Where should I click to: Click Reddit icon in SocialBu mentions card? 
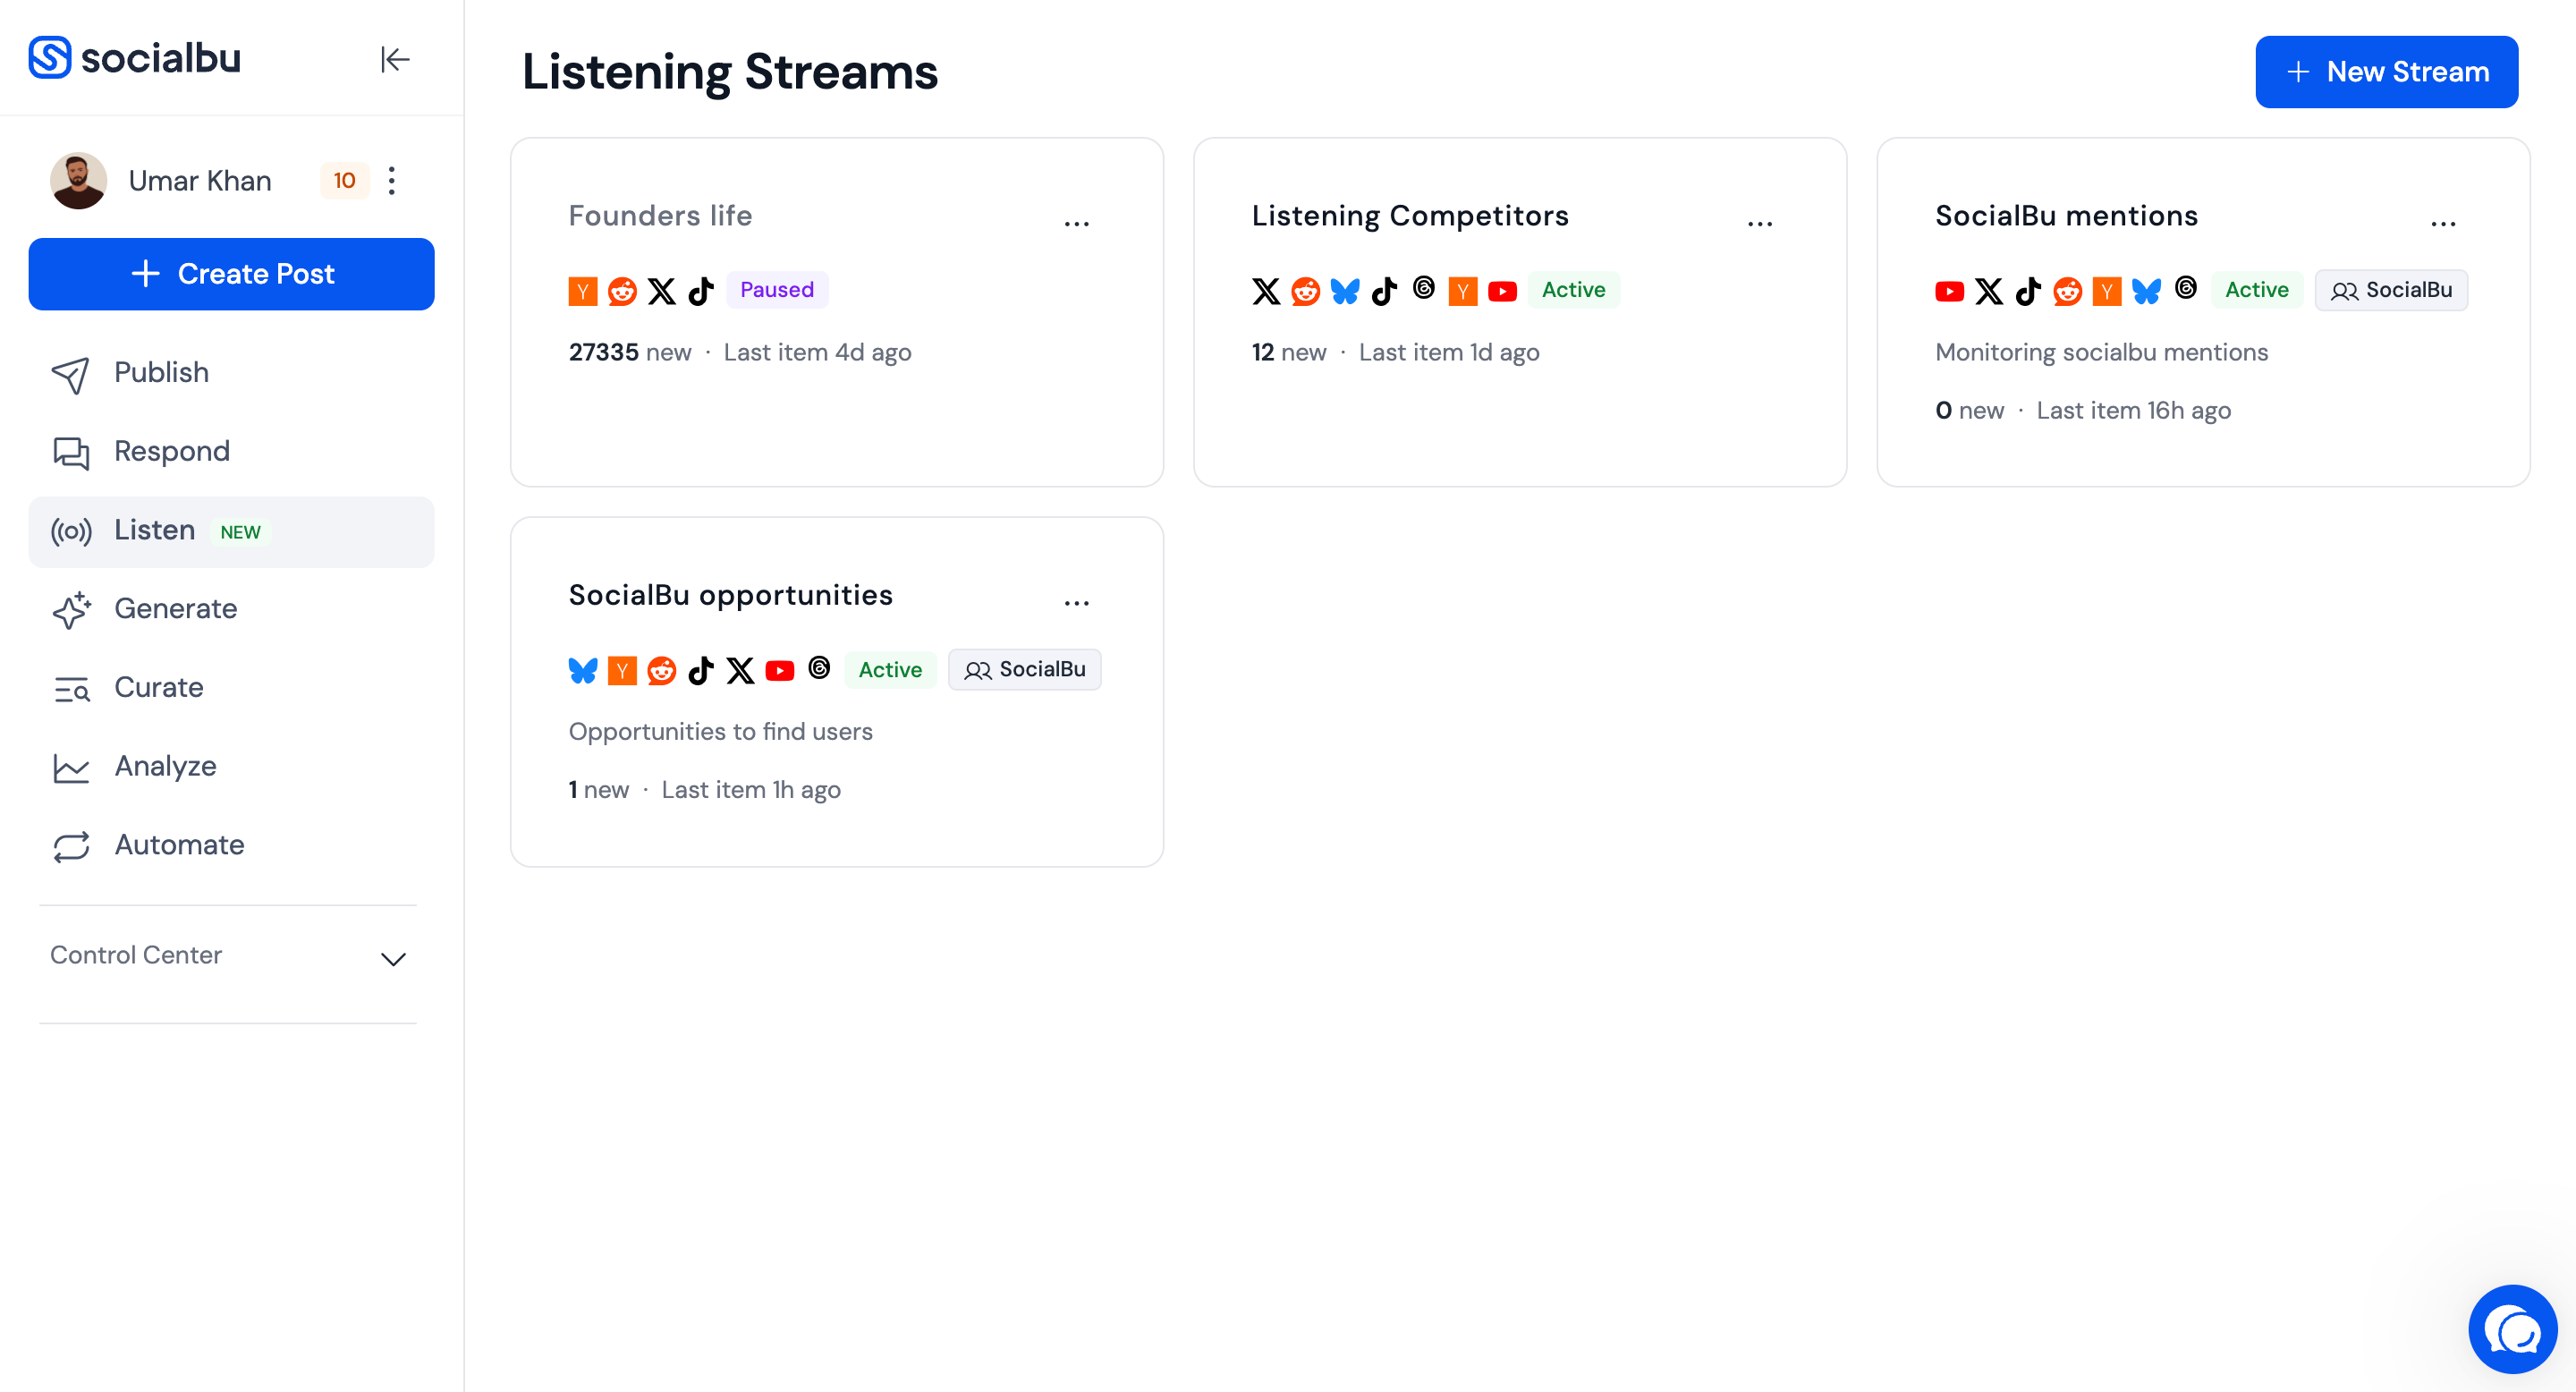coord(2067,291)
